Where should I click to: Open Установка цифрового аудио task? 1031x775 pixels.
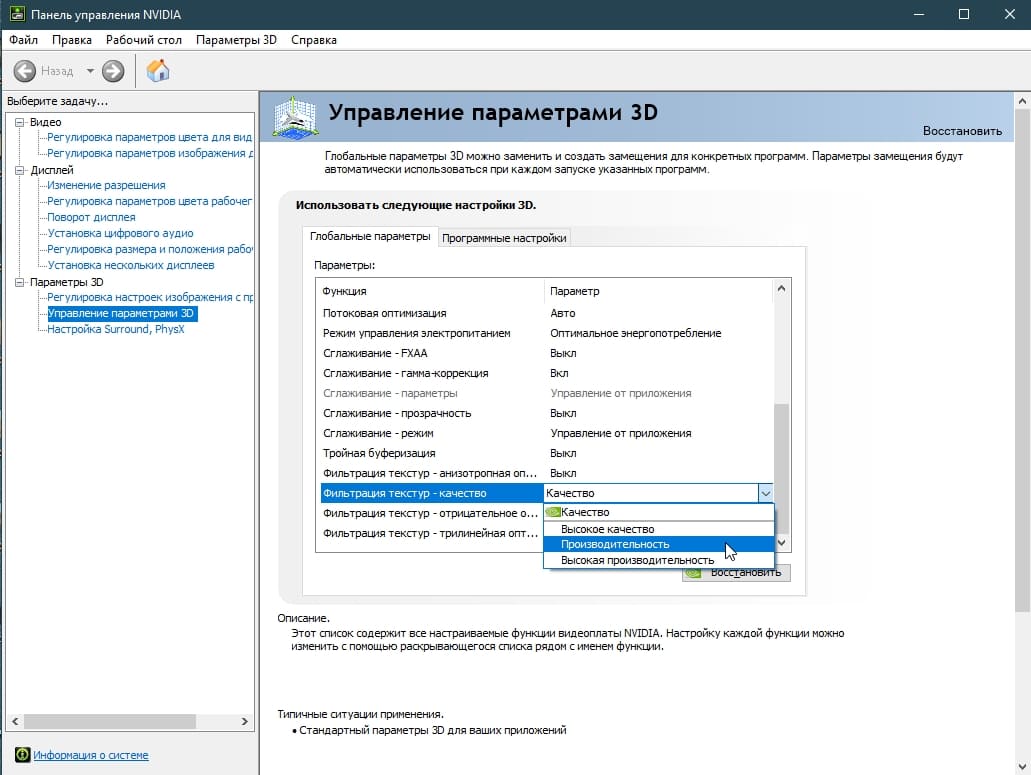(120, 233)
